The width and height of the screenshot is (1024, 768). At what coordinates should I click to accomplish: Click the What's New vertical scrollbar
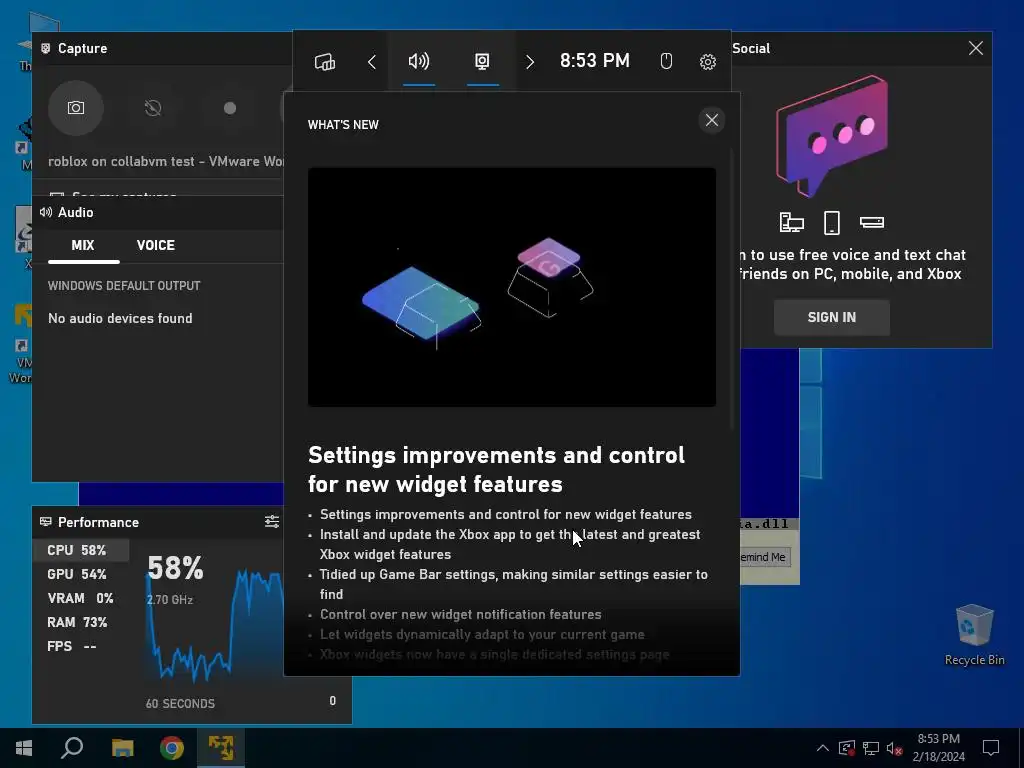[731, 287]
